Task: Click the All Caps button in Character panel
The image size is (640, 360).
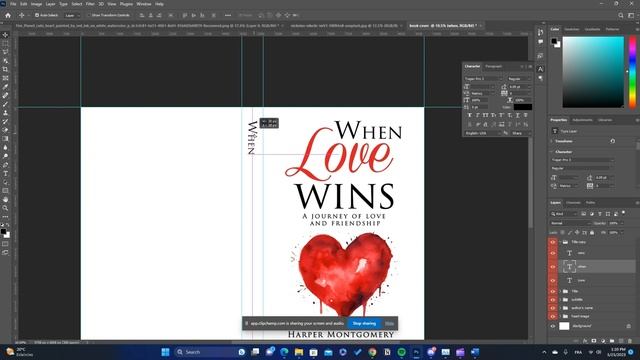Action: point(485,116)
